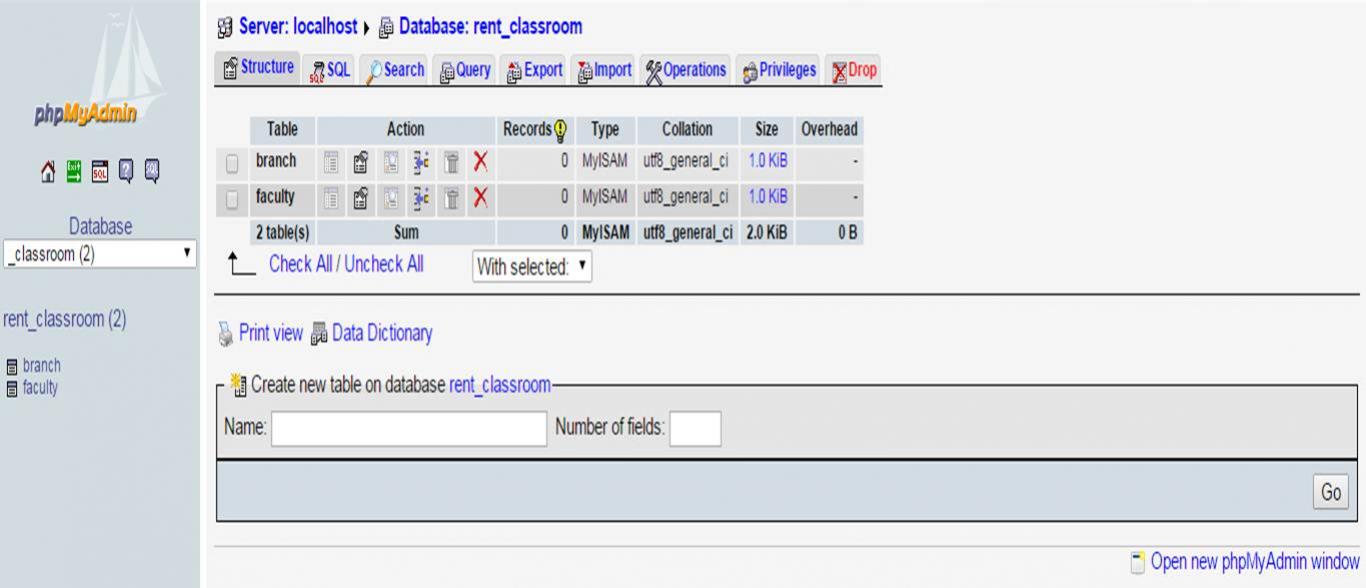The image size is (1366, 588).
Task: Open the Privileges tab
Action: (x=779, y=70)
